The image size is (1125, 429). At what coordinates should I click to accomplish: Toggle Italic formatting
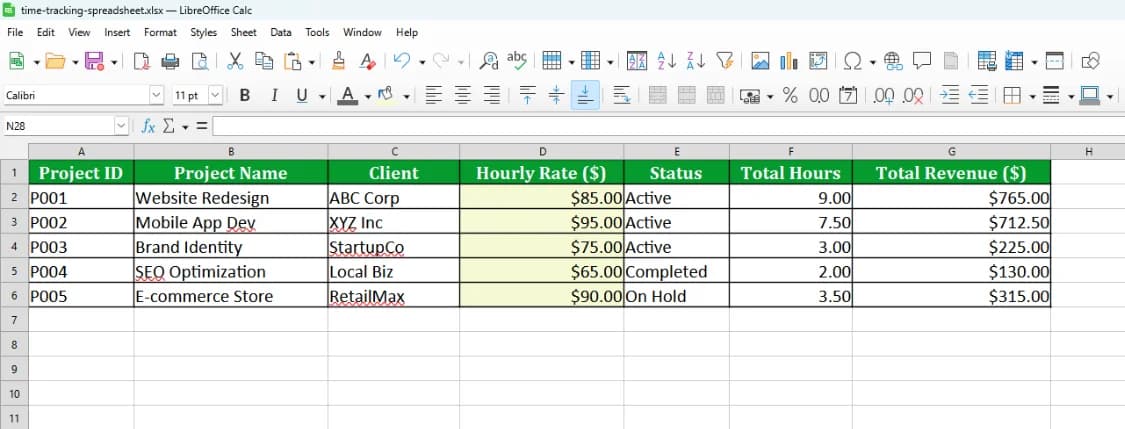click(273, 95)
